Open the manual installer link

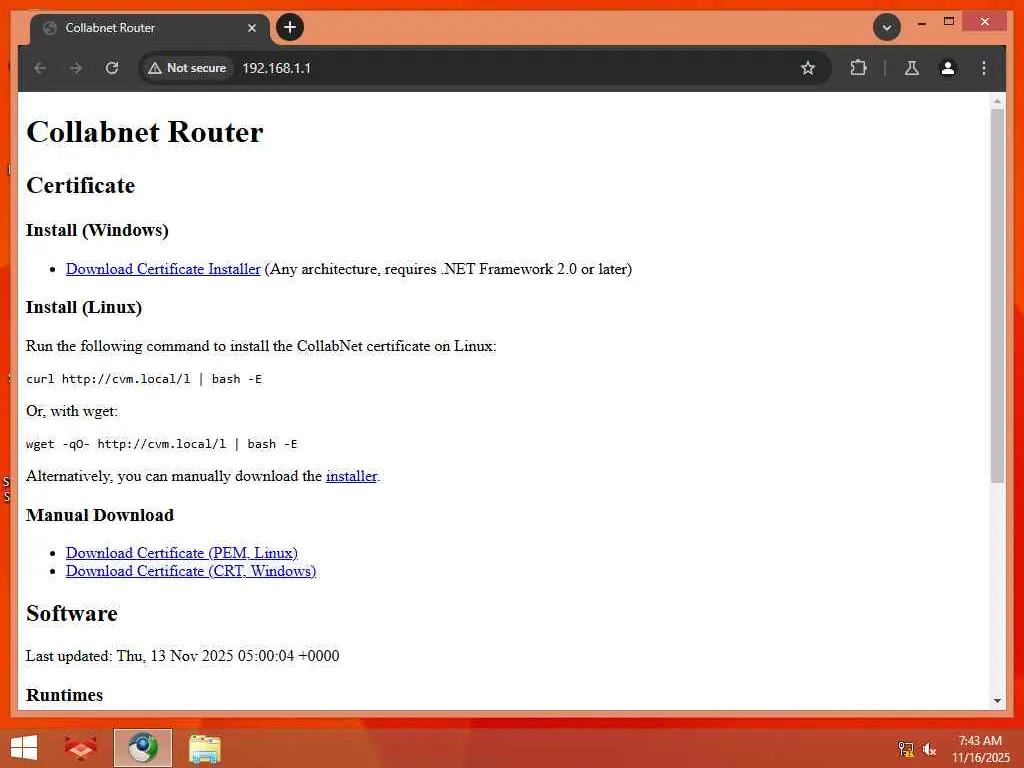coord(351,476)
